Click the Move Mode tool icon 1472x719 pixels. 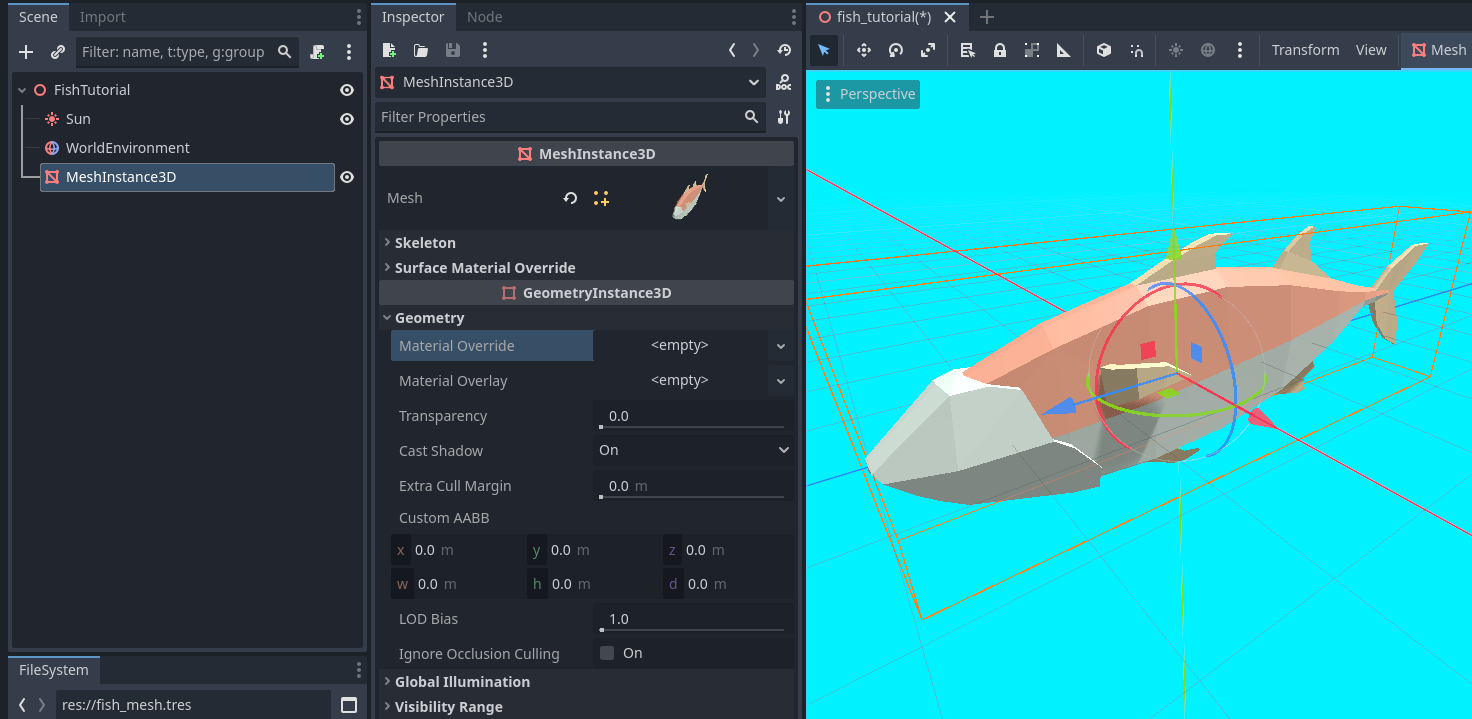864,50
